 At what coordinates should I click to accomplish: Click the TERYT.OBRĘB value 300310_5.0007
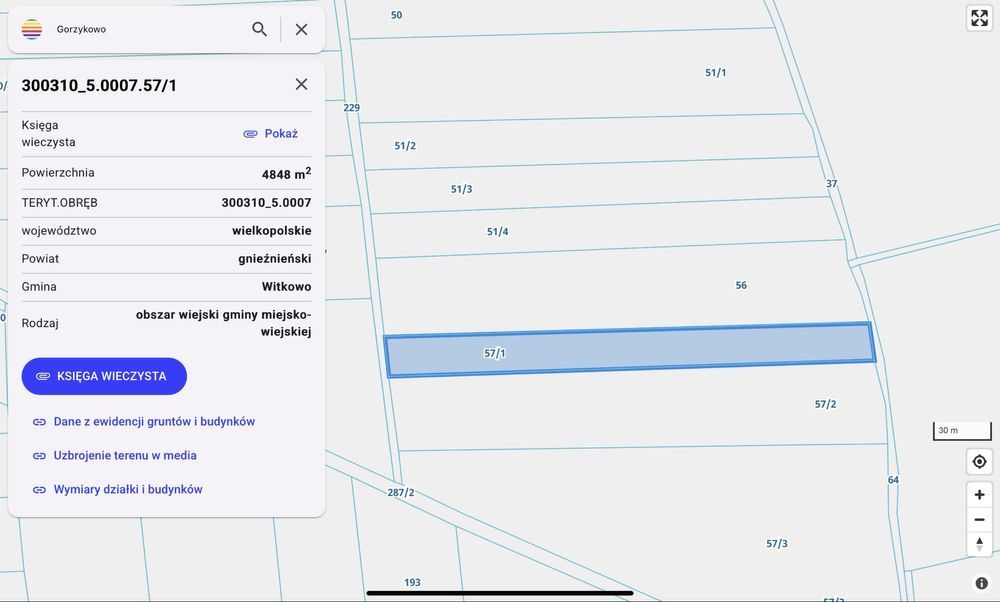coord(267,203)
